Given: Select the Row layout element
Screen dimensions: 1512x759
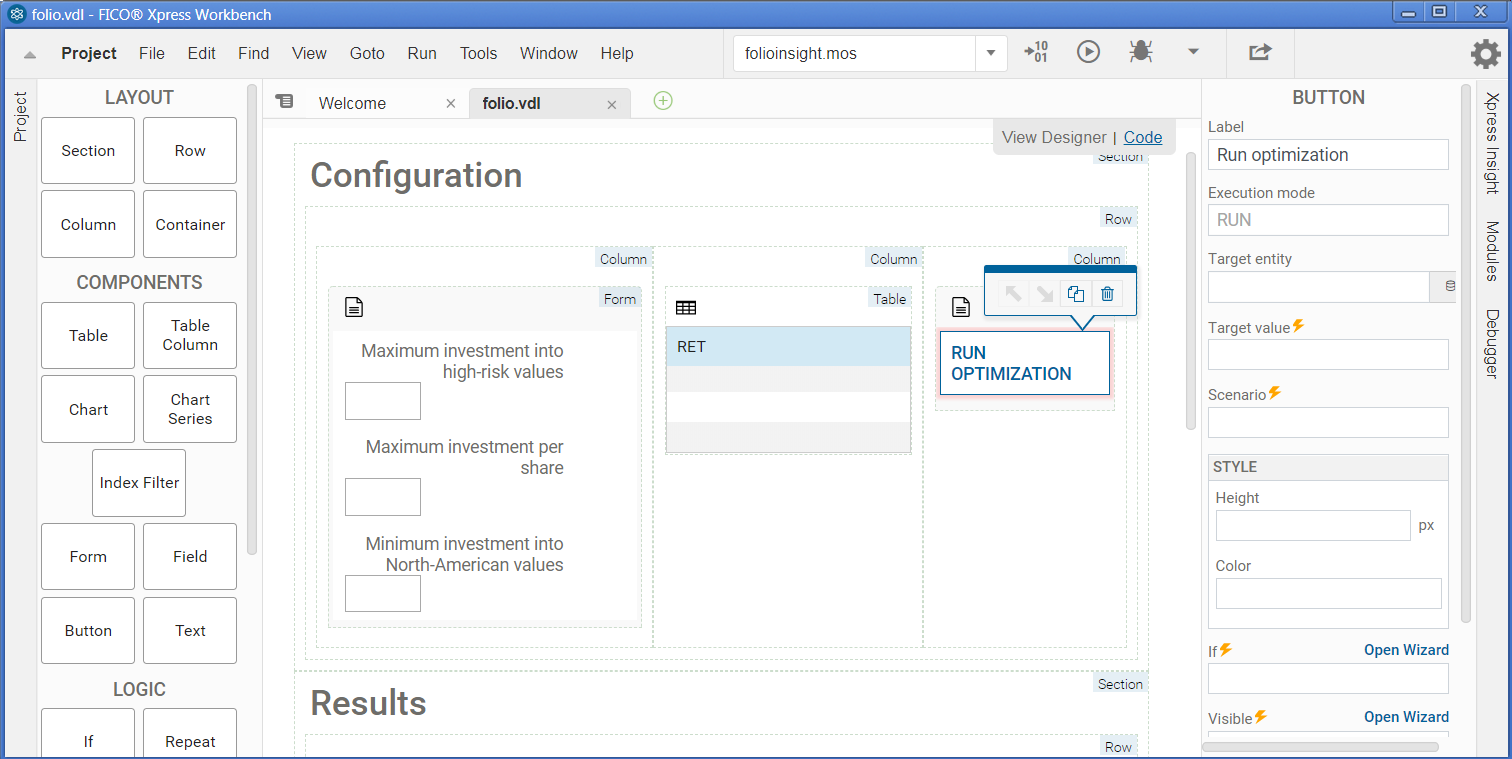Looking at the screenshot, I should (x=190, y=151).
